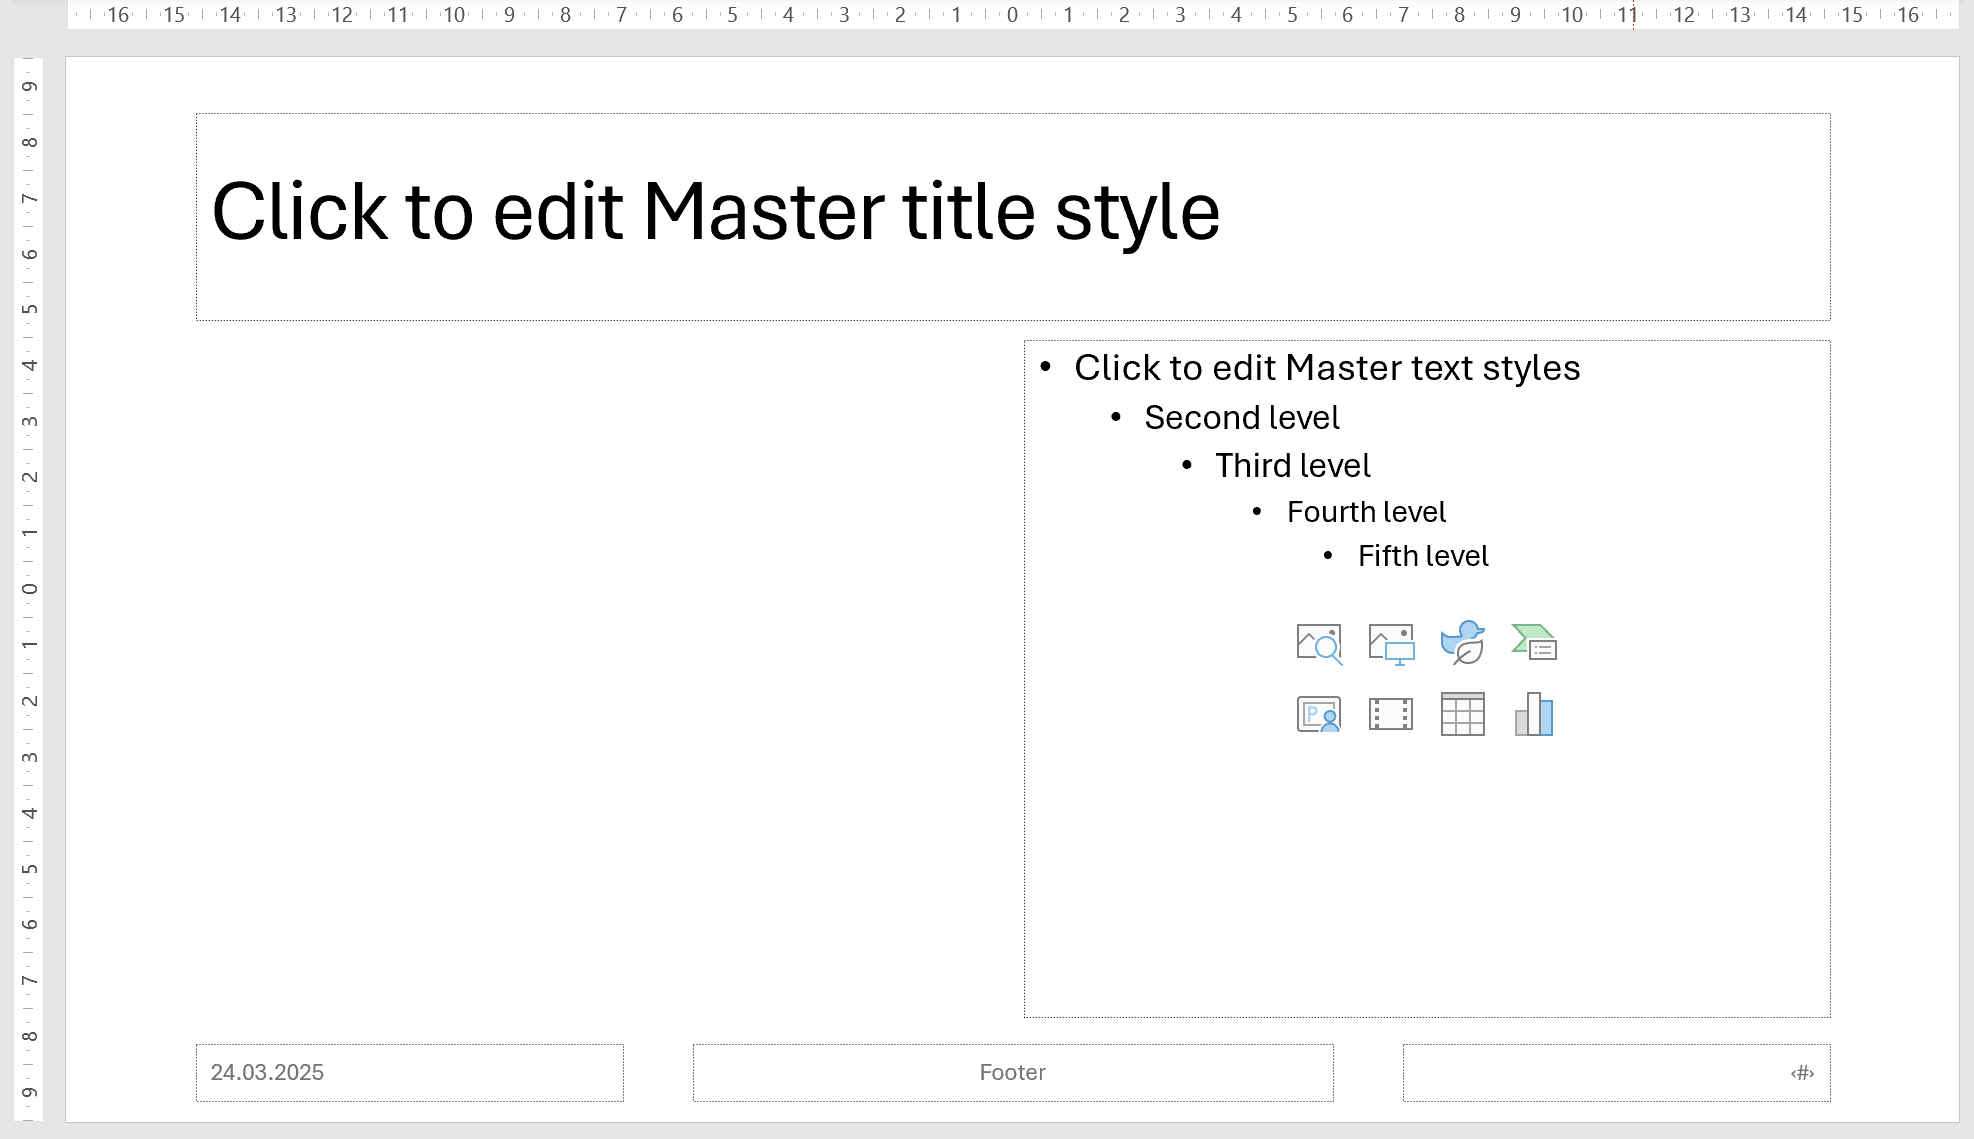Click the 'Second level' bullet text
The image size is (1974, 1139).
point(1241,418)
